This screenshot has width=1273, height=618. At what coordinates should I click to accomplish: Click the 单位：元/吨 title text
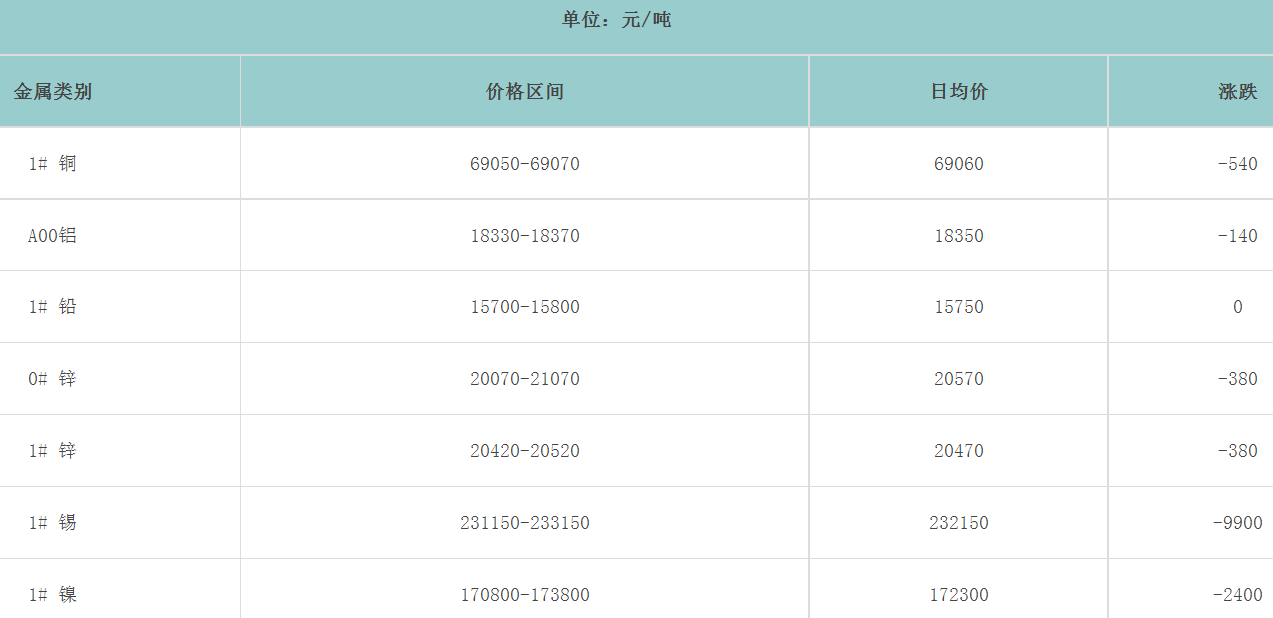(x=617, y=19)
